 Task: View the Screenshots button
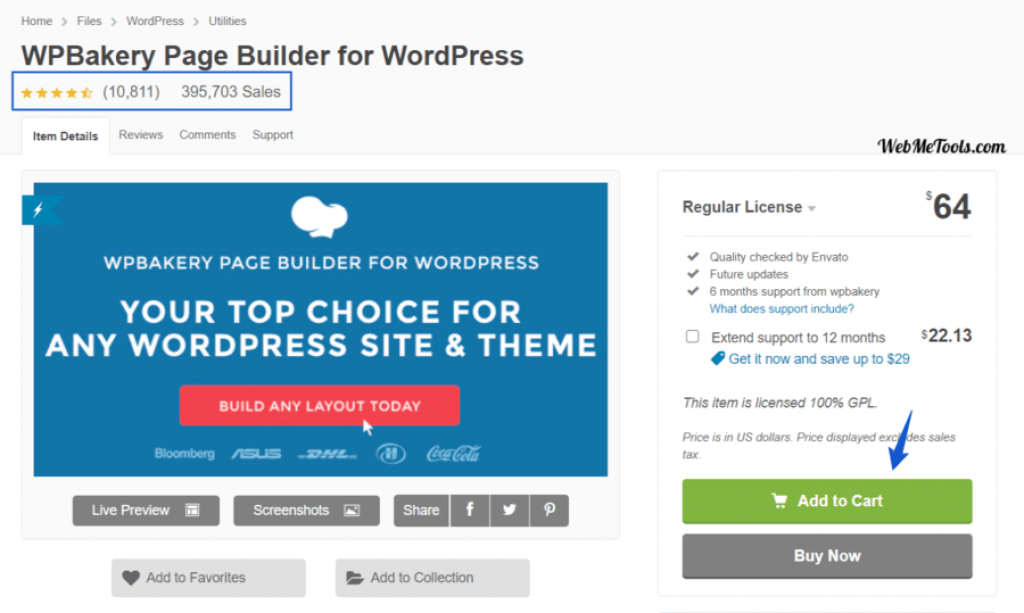pos(306,511)
